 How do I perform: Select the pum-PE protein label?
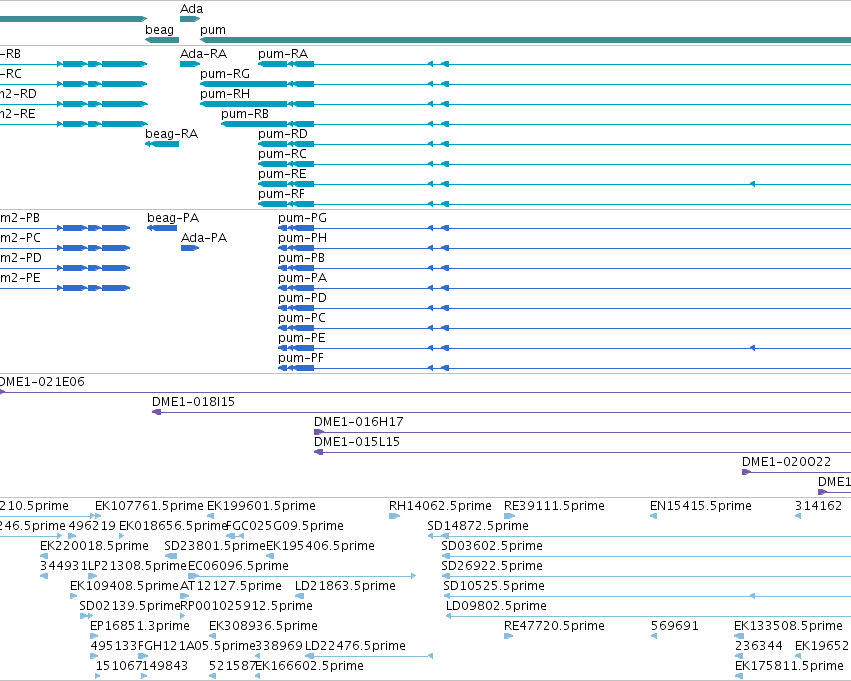[302, 339]
